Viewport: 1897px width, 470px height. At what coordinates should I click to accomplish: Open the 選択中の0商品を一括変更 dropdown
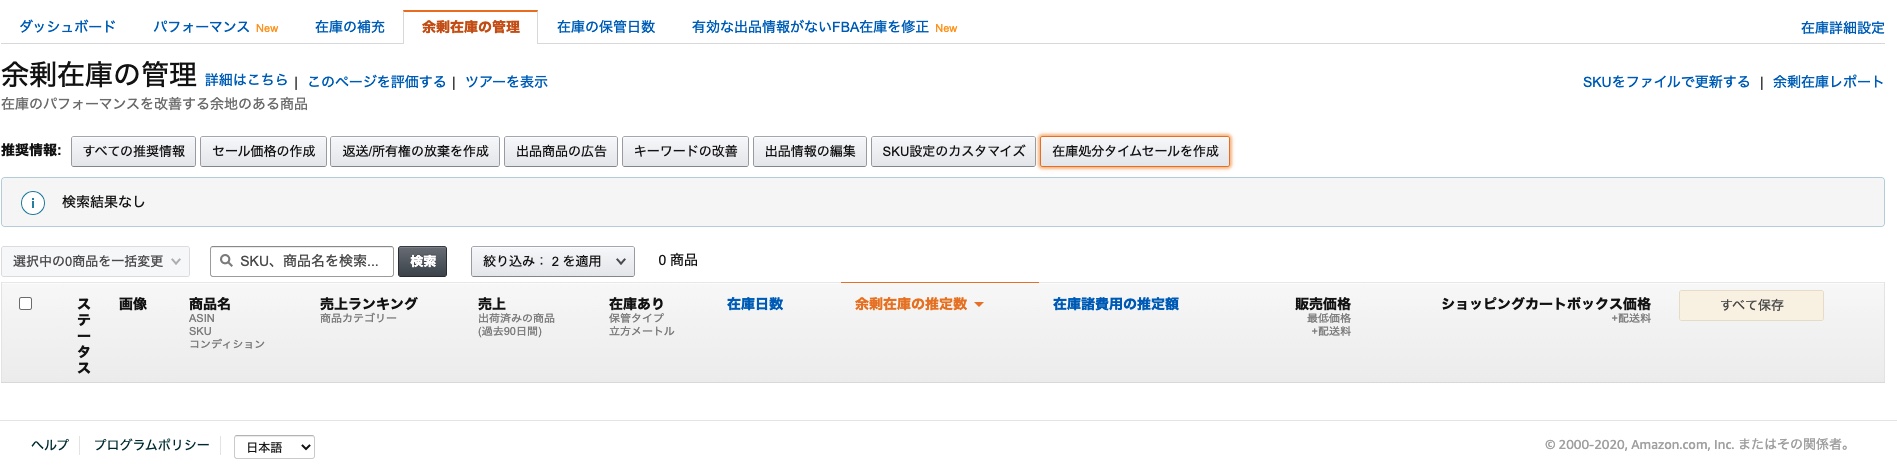pos(95,261)
